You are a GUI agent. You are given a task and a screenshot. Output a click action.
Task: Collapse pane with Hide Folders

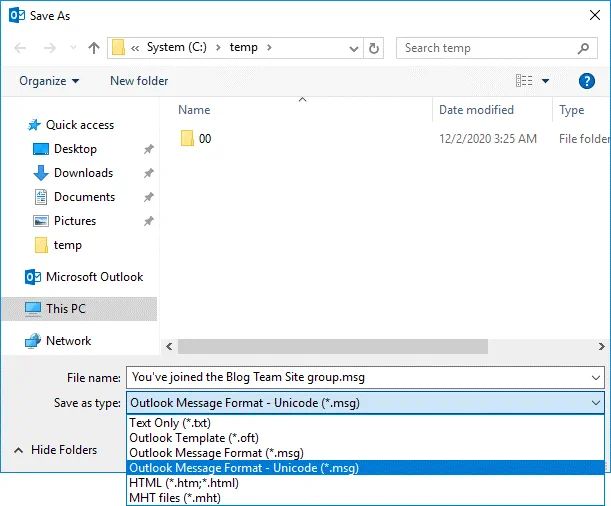(63, 450)
